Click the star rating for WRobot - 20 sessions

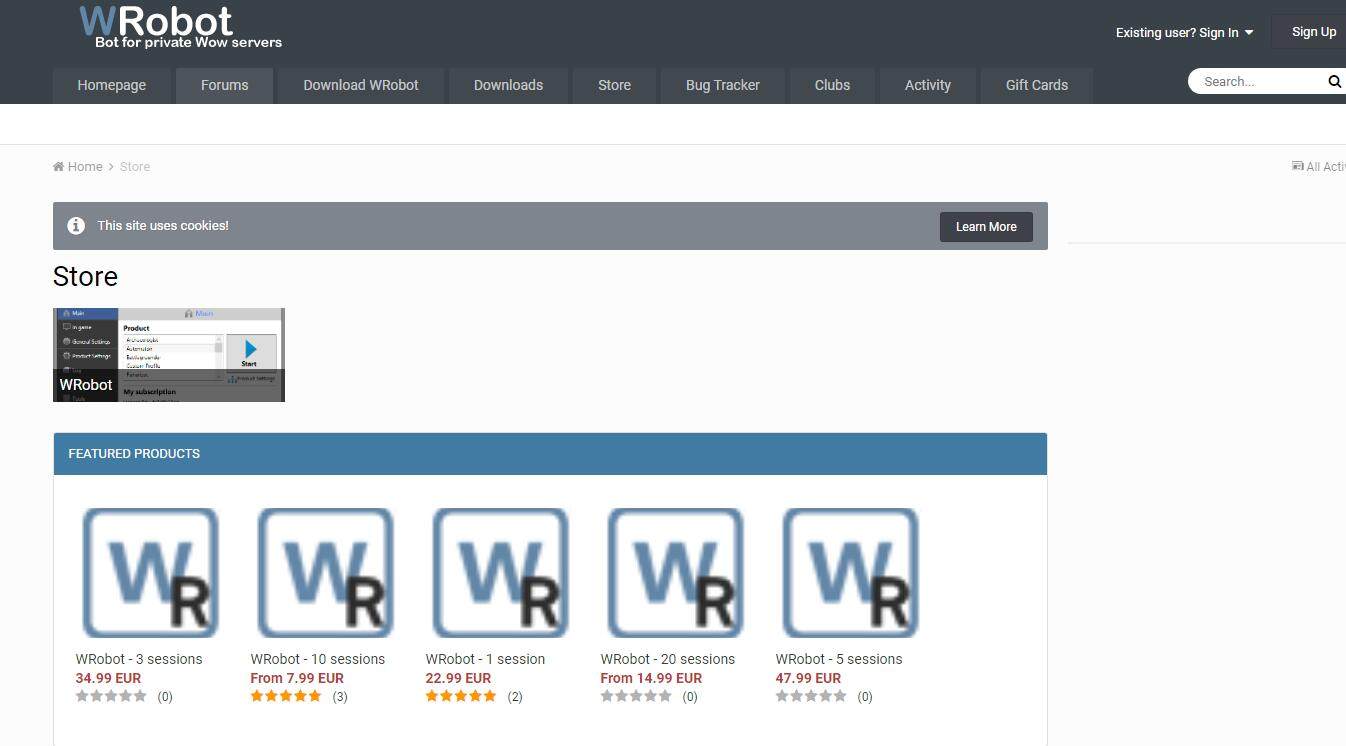pyautogui.click(x=636, y=697)
